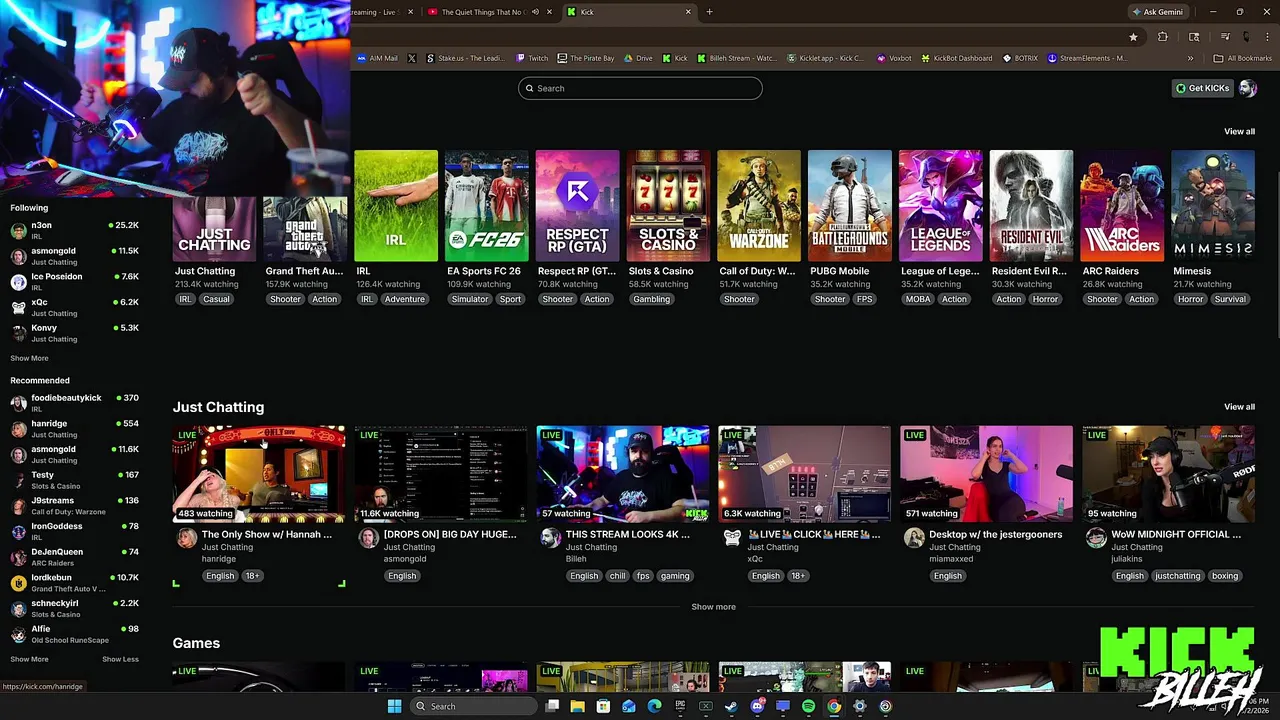The height and width of the screenshot is (720, 1280).
Task: Click miamaxxed streamer avatar icon
Action: click(x=914, y=539)
